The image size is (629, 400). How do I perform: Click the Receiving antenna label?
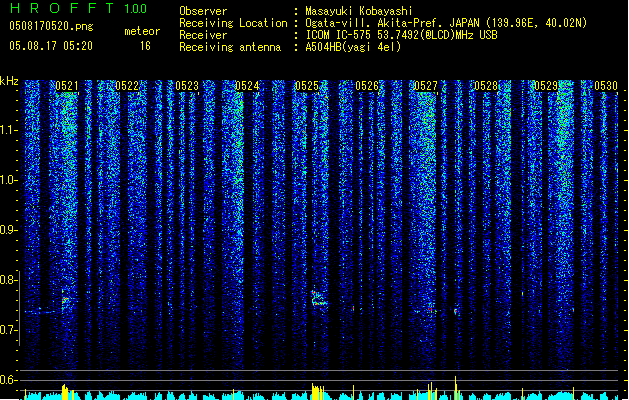click(230, 47)
